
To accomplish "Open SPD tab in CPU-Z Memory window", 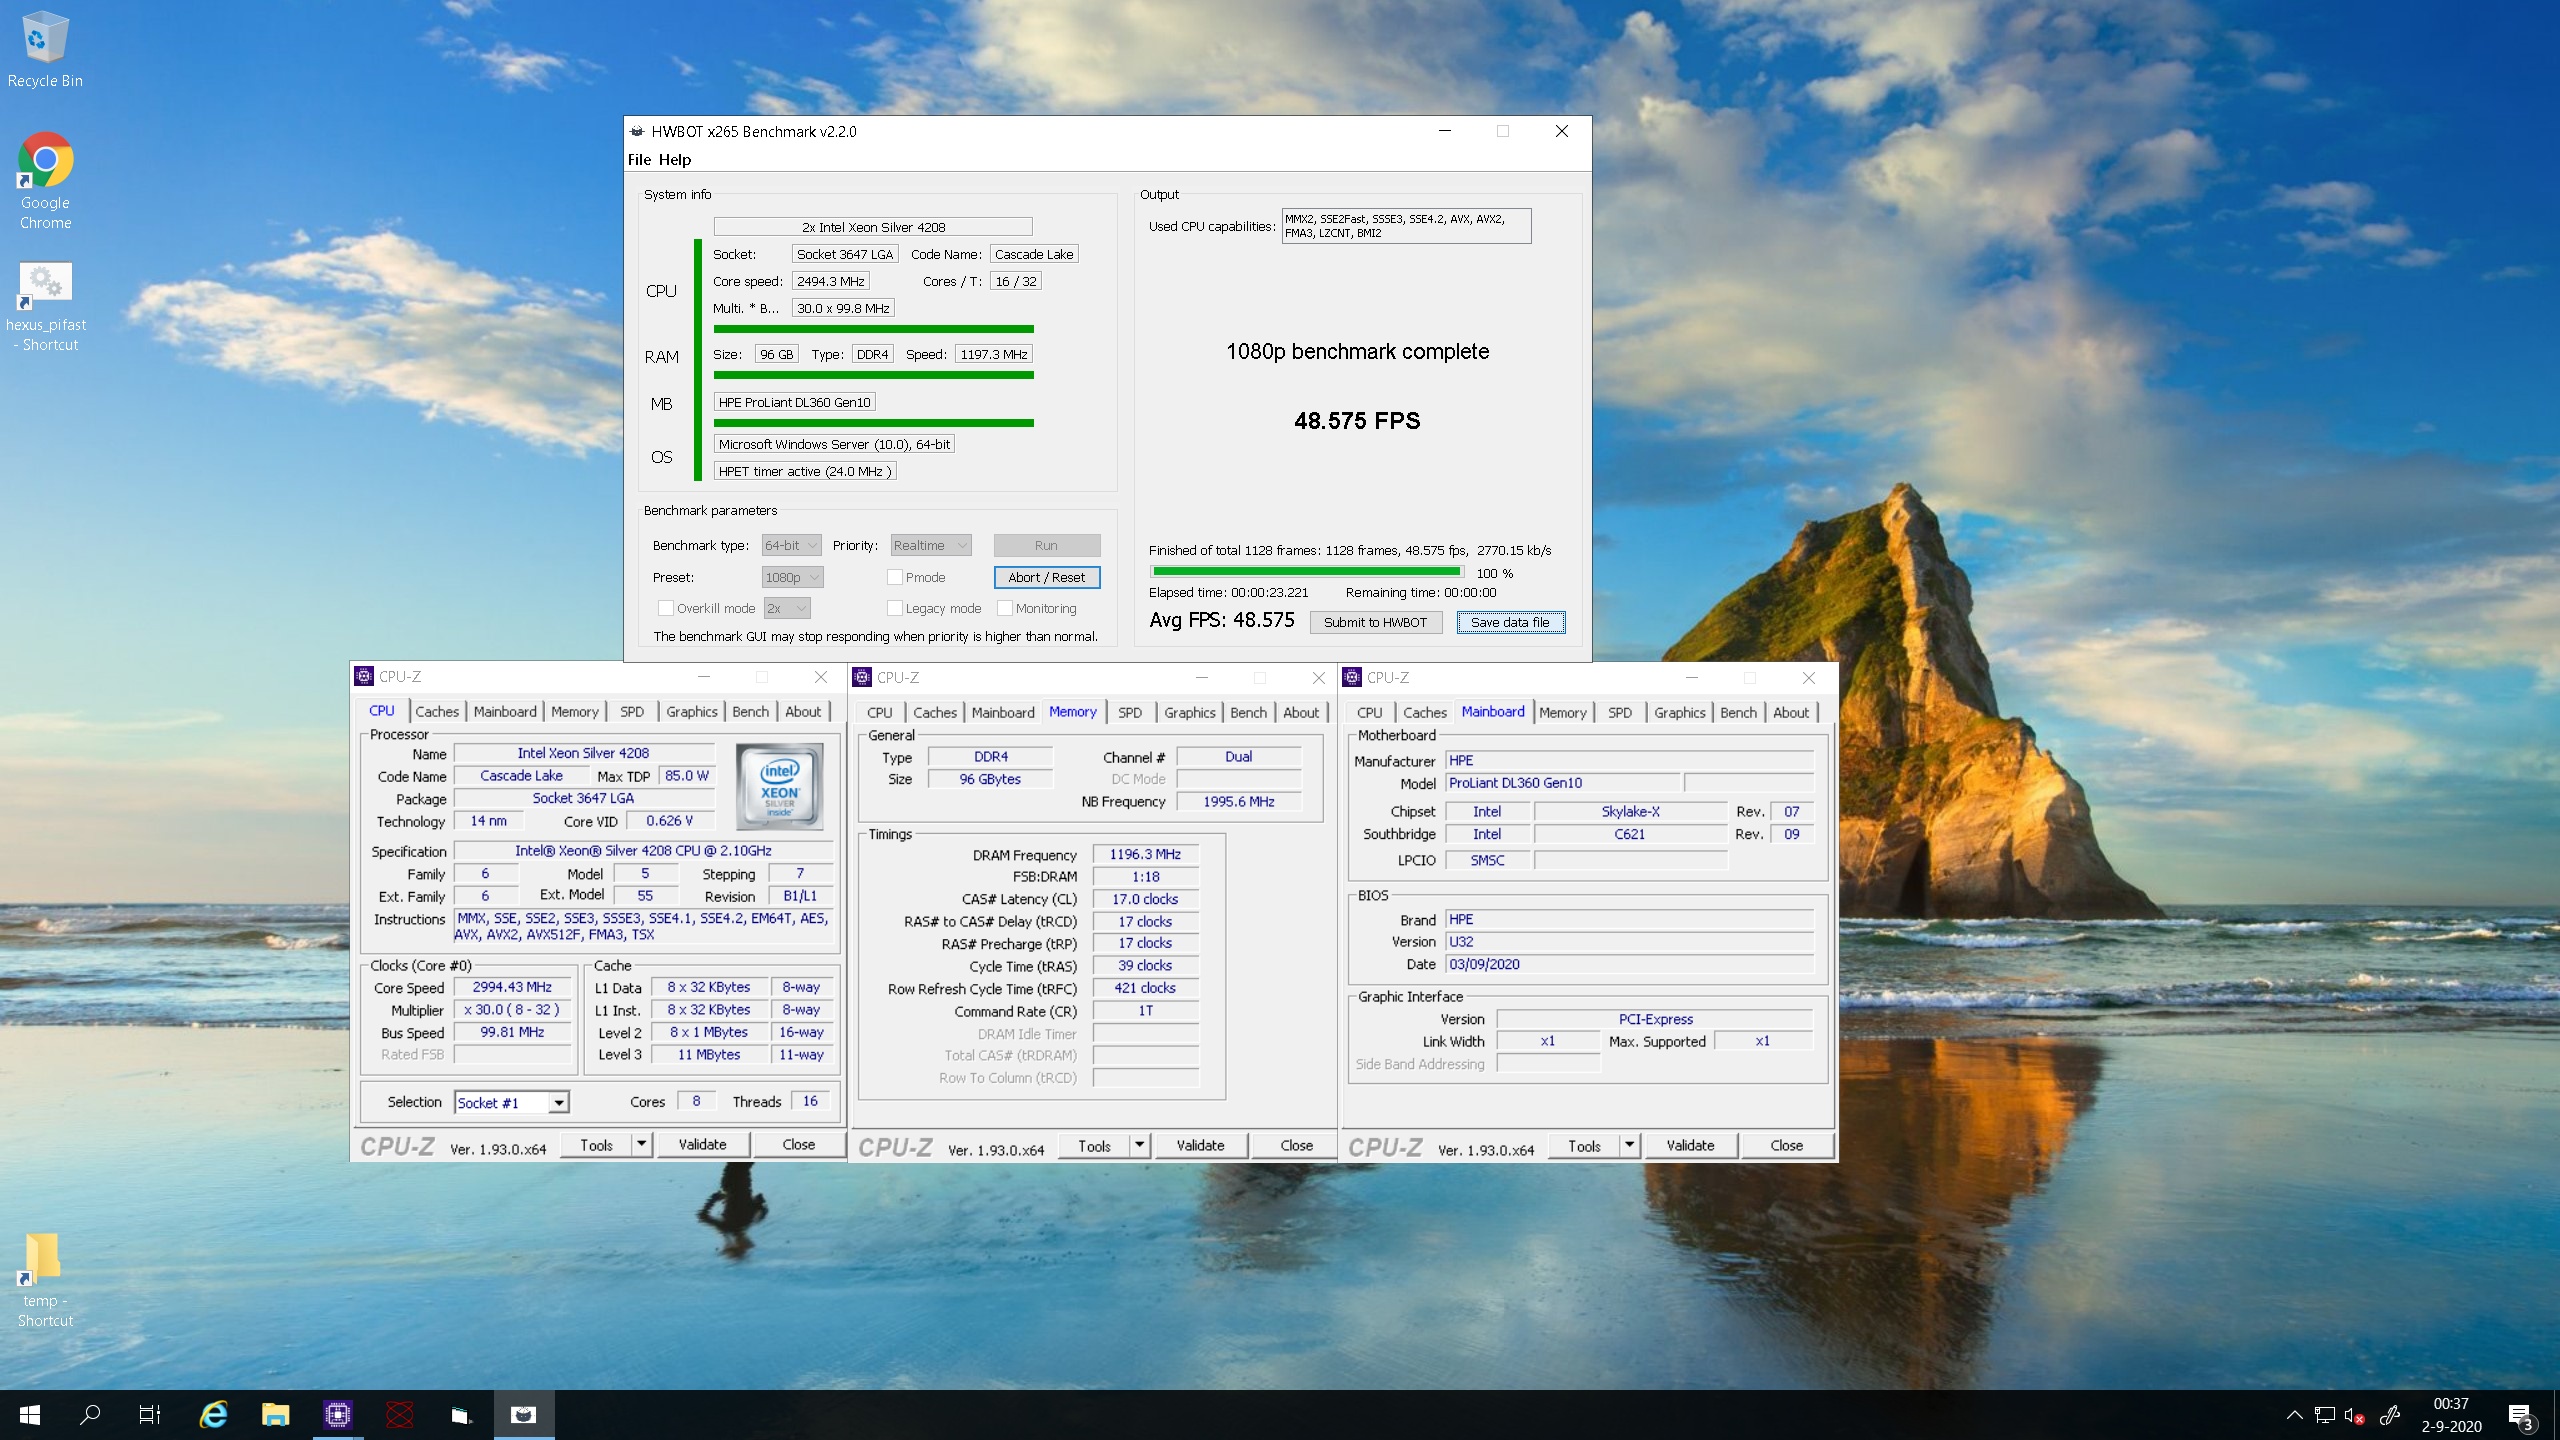I will point(1130,713).
